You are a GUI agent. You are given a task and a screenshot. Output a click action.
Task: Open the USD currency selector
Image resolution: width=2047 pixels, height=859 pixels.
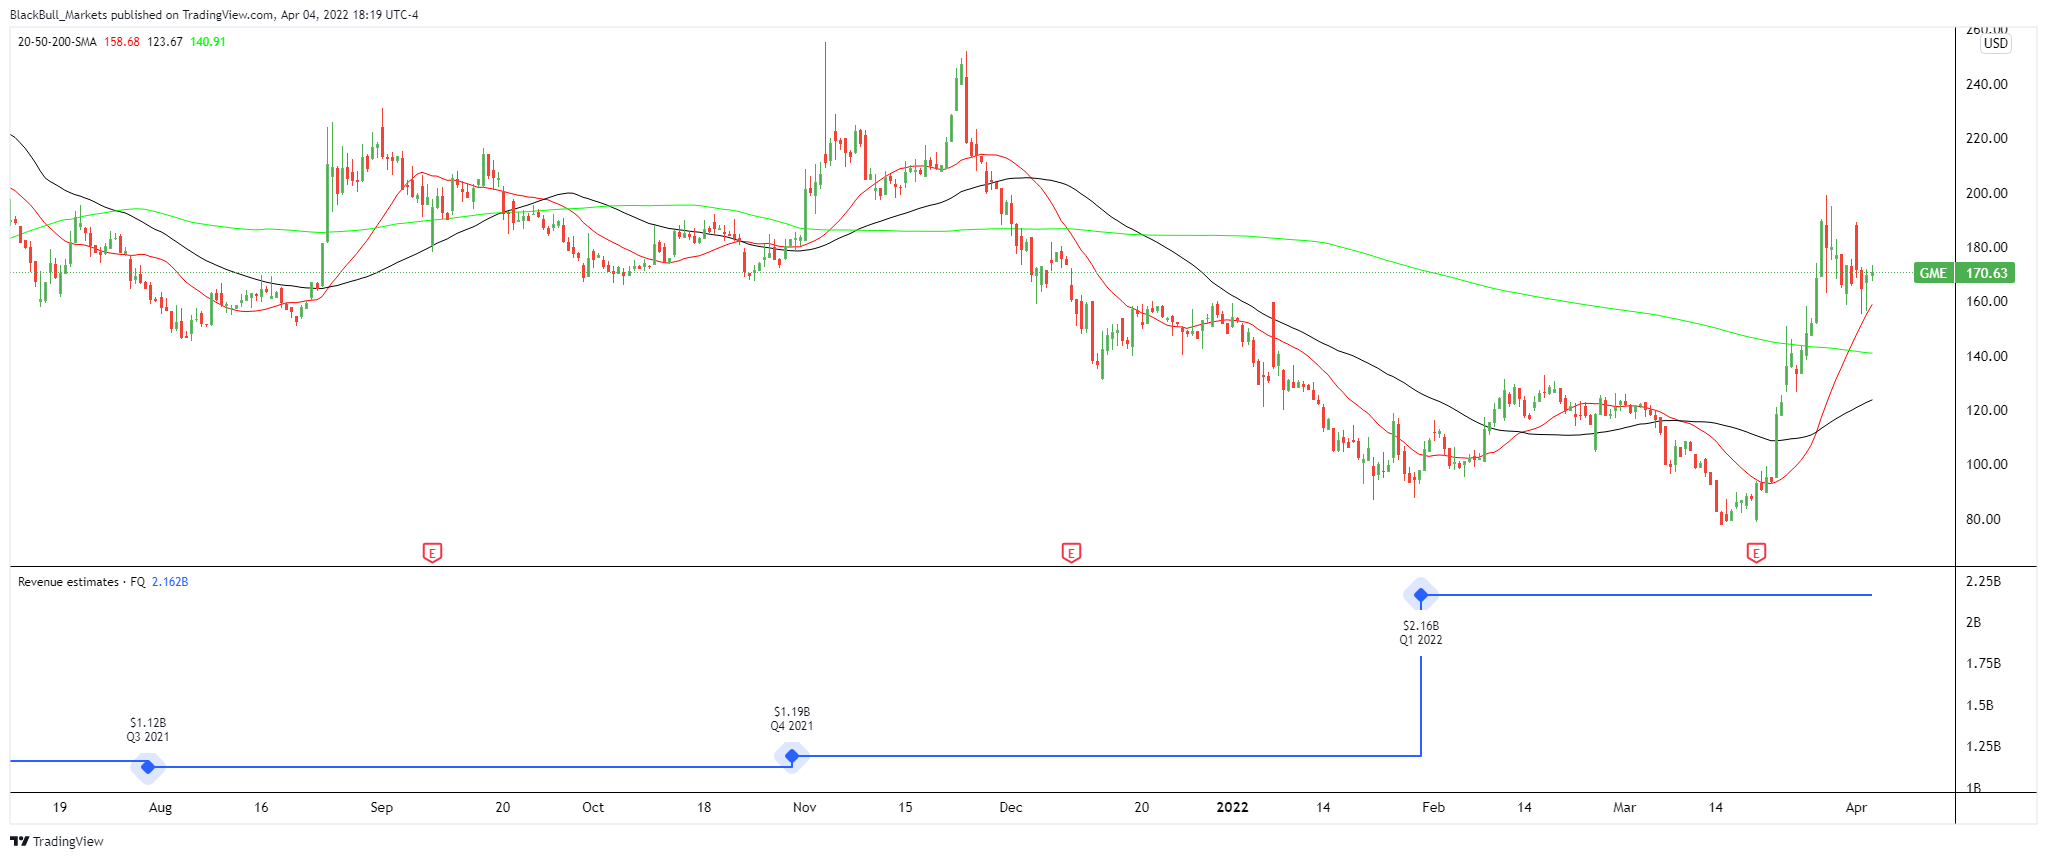(x=1995, y=43)
